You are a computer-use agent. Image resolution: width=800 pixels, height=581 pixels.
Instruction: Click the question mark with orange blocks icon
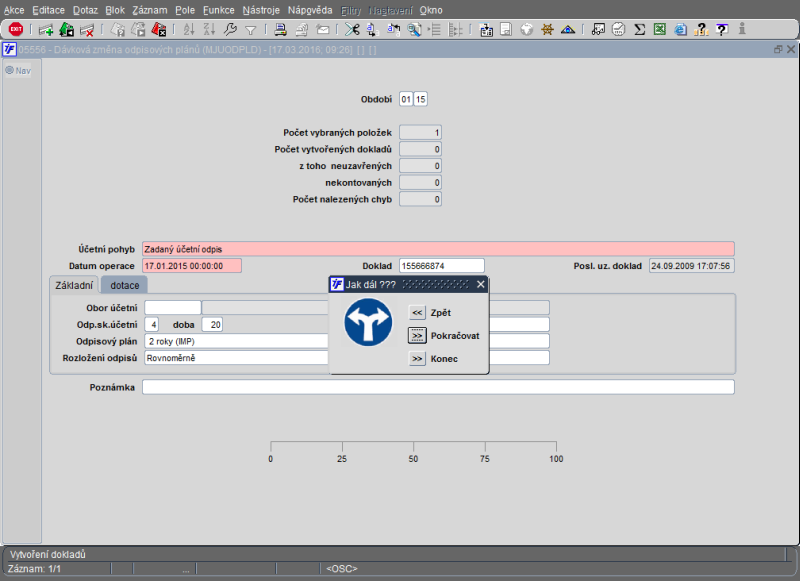tap(701, 30)
